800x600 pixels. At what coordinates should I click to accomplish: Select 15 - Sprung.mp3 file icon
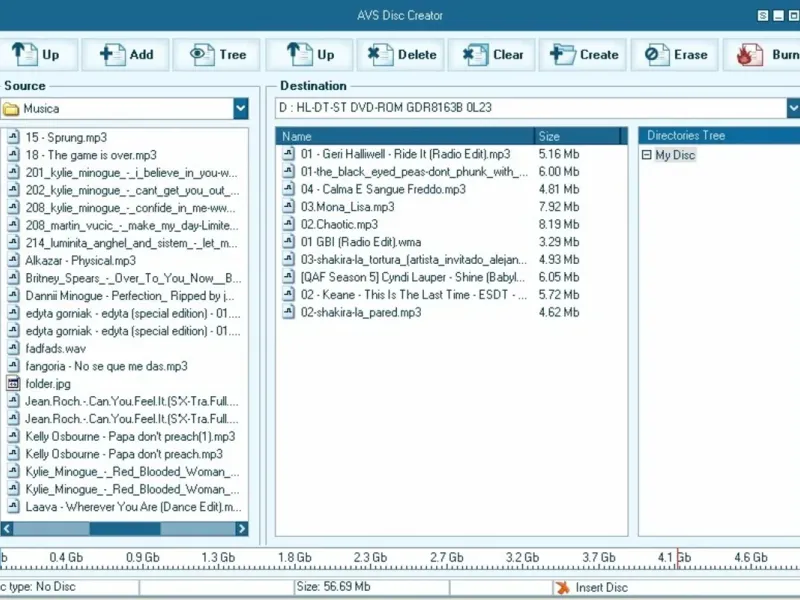pos(14,137)
